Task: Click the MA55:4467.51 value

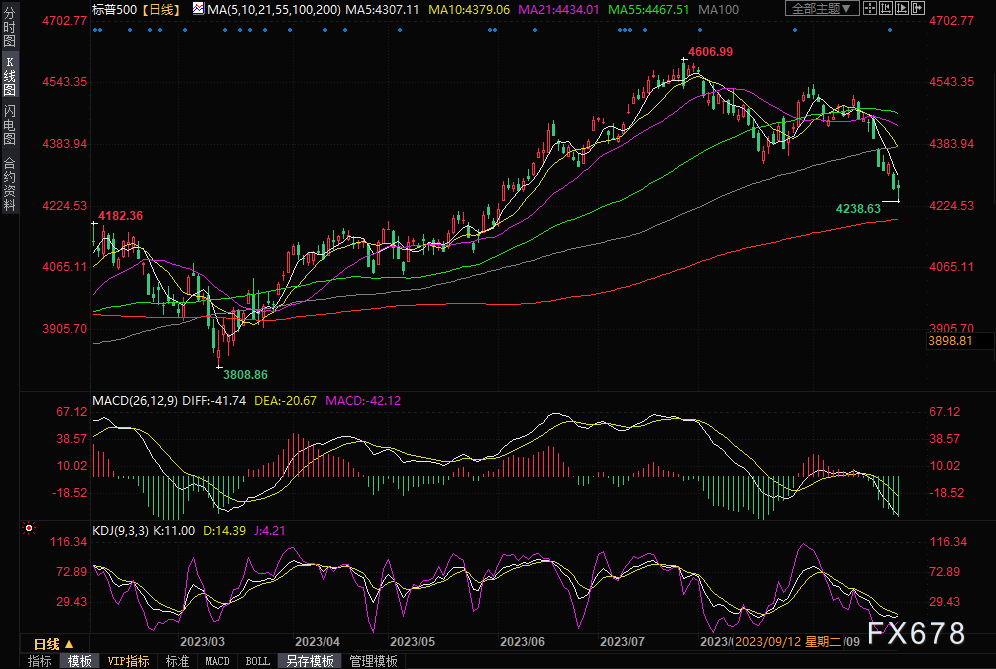Action: (x=649, y=10)
